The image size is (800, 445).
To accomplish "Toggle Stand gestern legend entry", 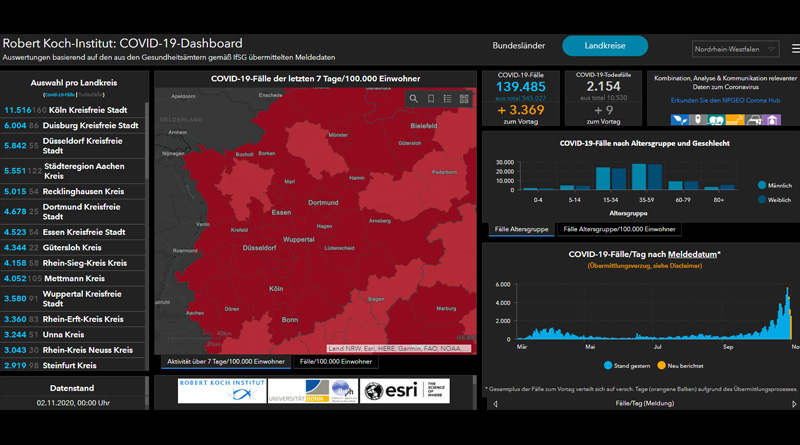I will point(627,365).
